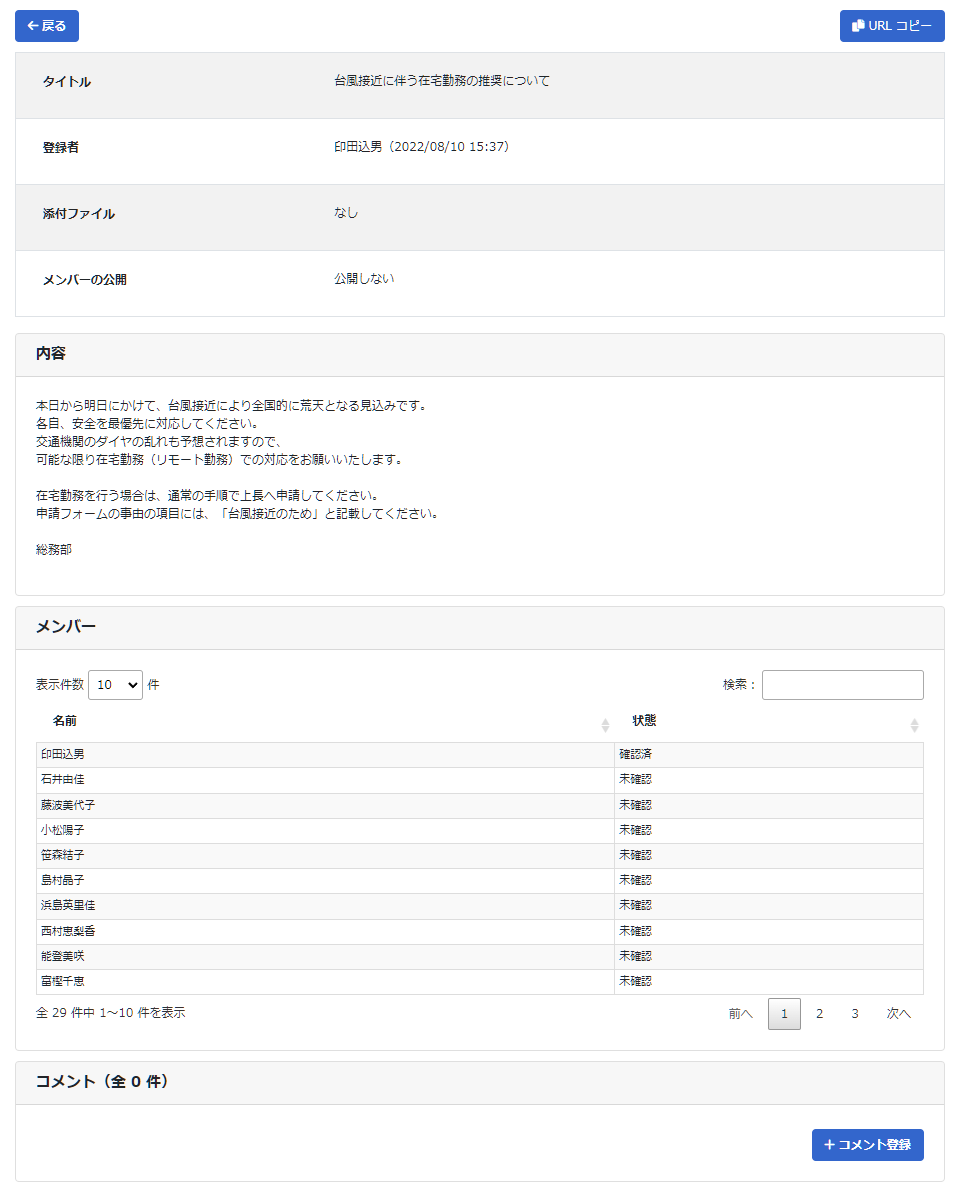Screen dimensions: 960x1196
Task: Click the 名前 column header
Action: pyautogui.click(x=65, y=721)
